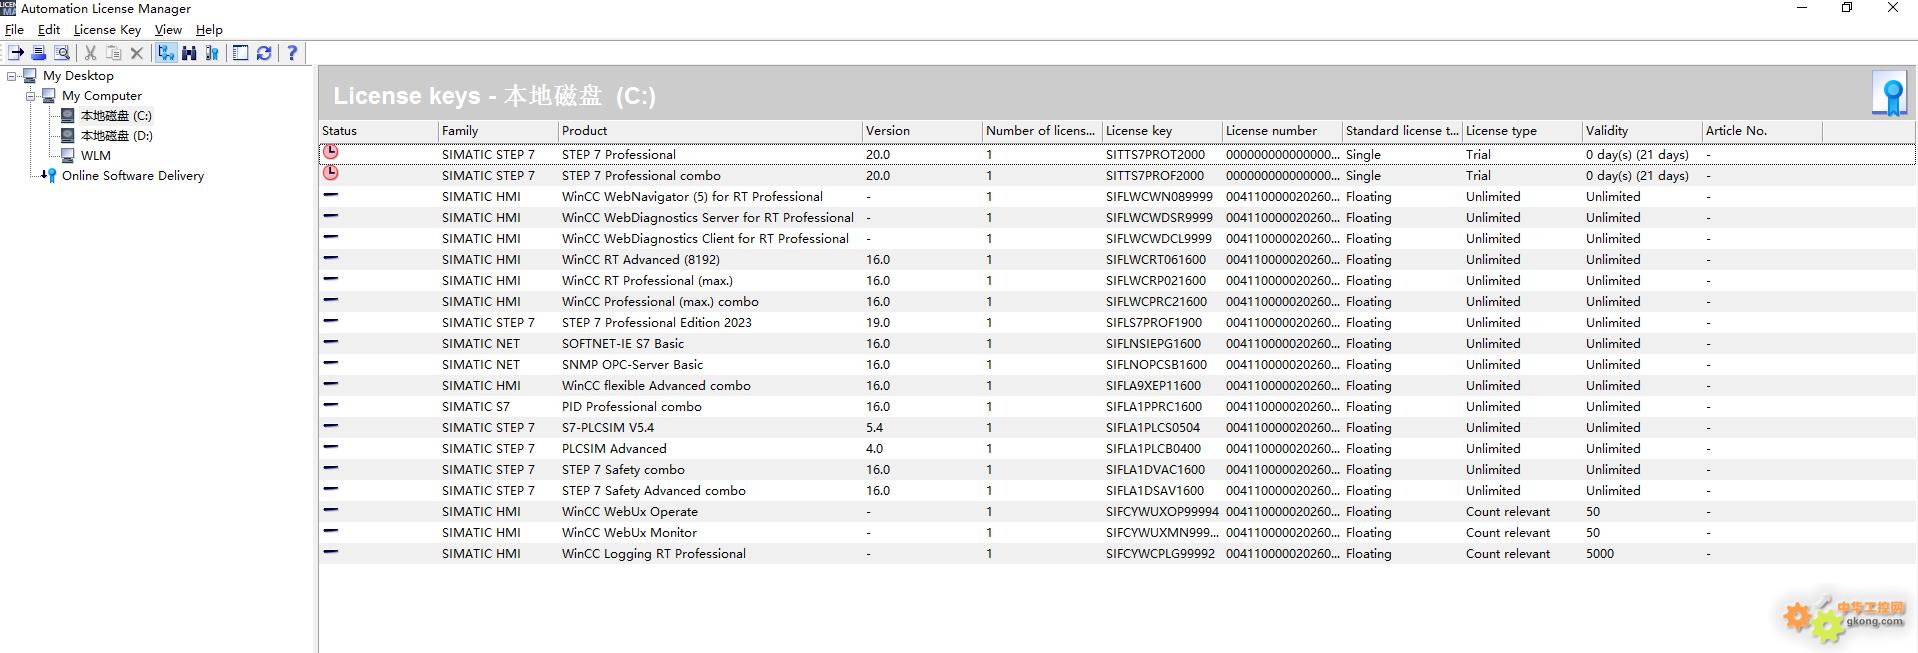Click the transfer license key arrow icon
1918x653 pixels.
tap(16, 53)
